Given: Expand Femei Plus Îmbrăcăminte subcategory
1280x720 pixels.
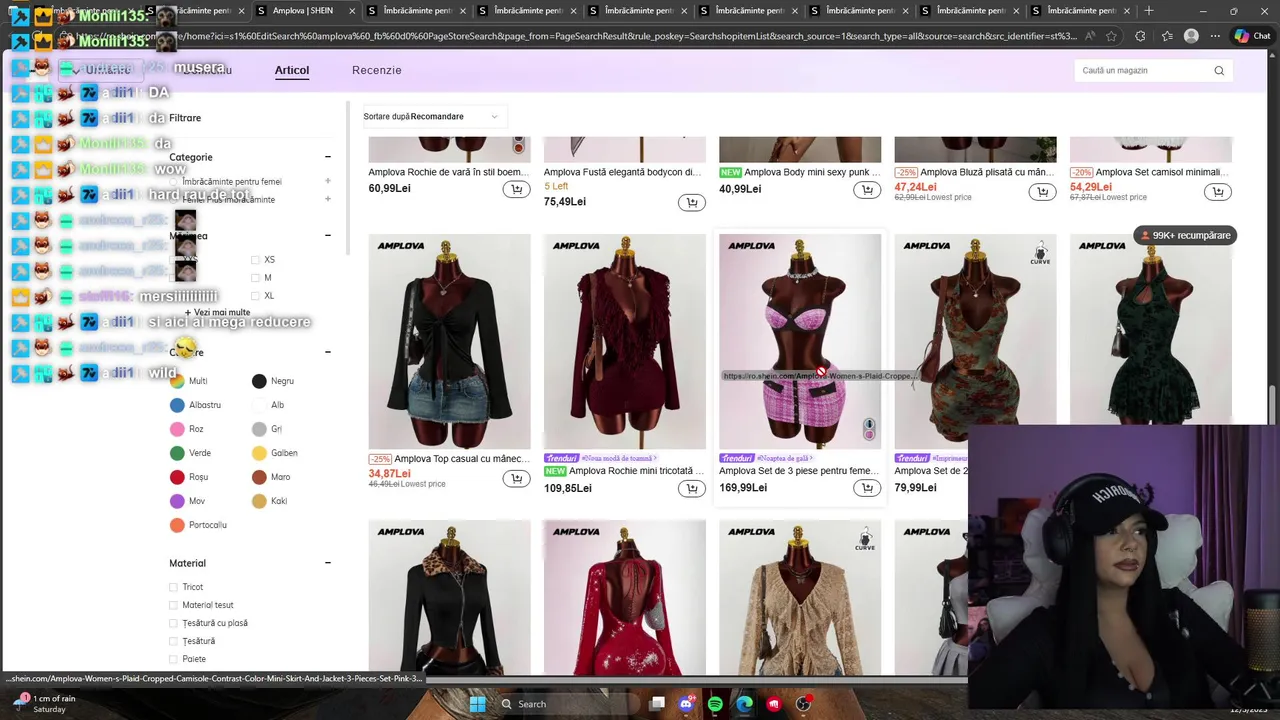Looking at the screenshot, I should click(327, 199).
